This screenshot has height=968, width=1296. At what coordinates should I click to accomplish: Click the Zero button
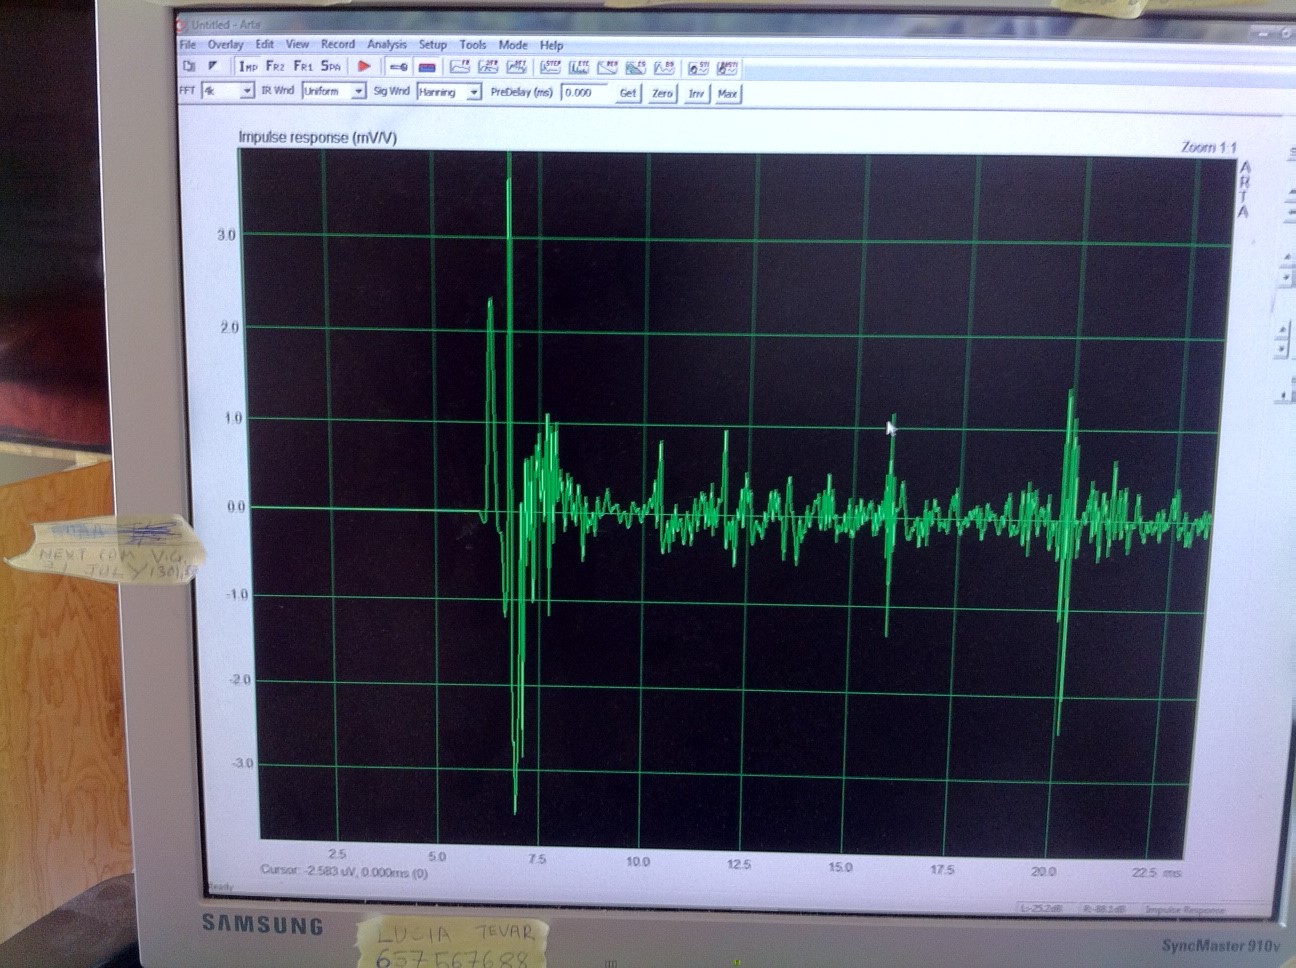(x=662, y=93)
